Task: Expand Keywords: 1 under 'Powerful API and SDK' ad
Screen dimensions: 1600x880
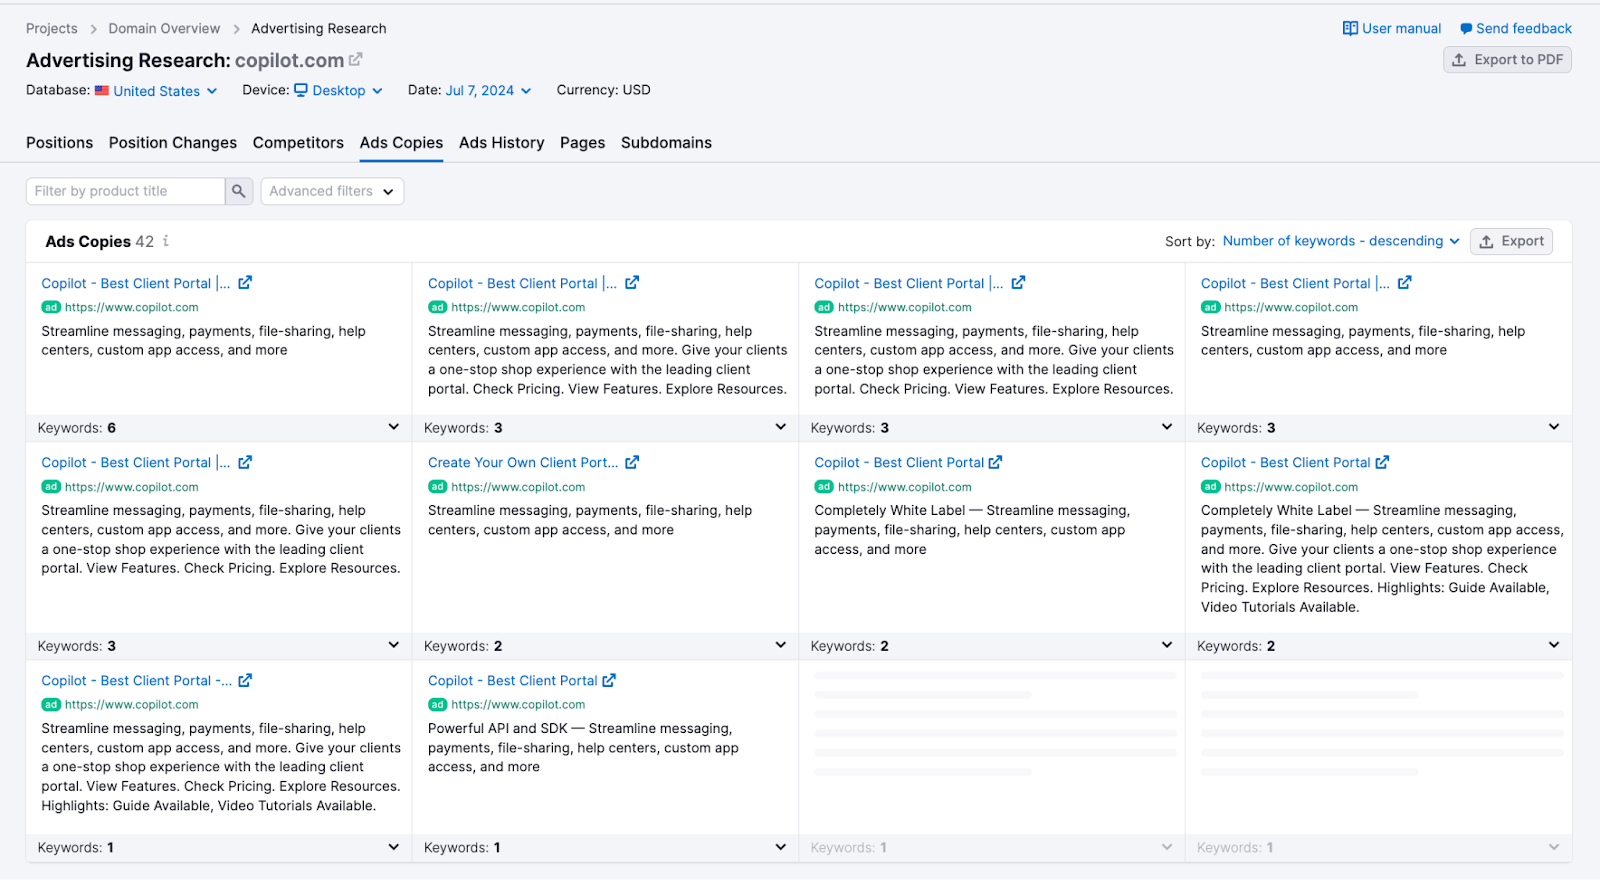Action: (x=781, y=847)
